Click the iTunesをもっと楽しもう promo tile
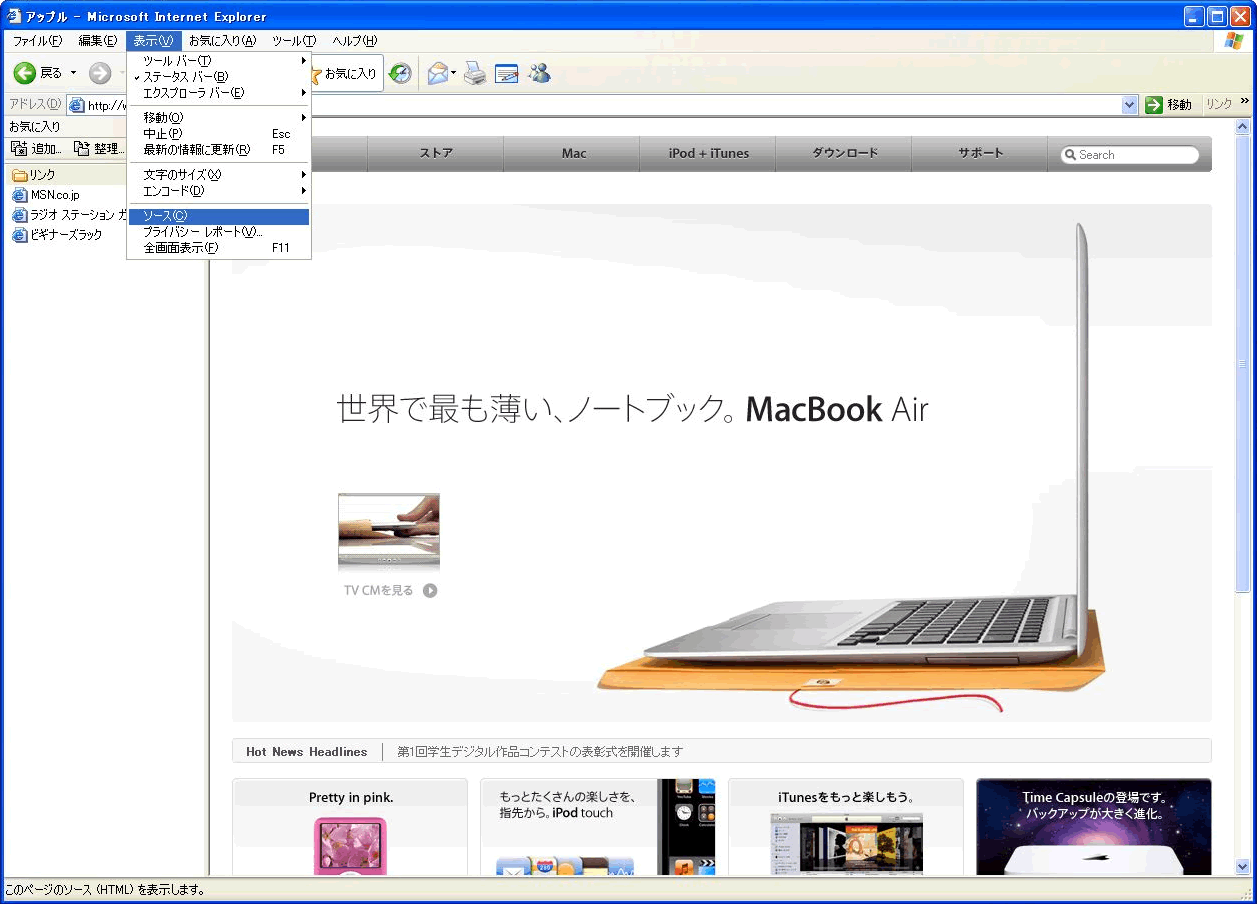This screenshot has width=1257, height=904. (x=846, y=828)
